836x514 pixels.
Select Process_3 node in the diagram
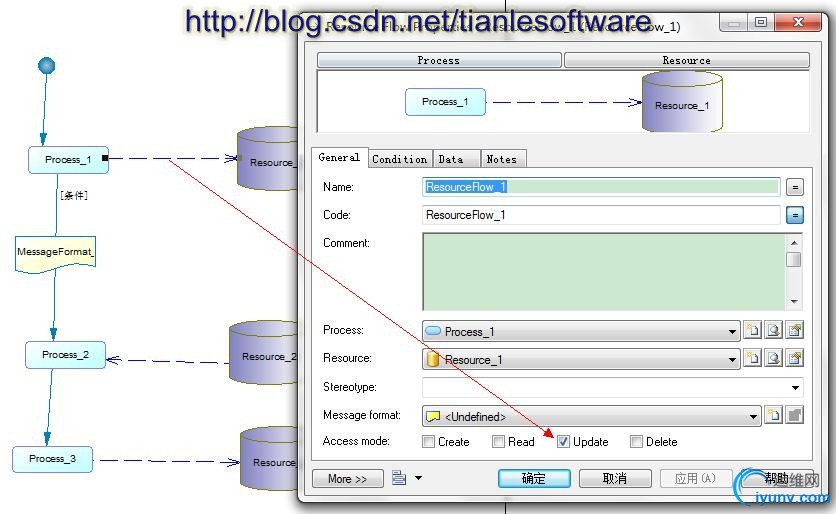53,459
